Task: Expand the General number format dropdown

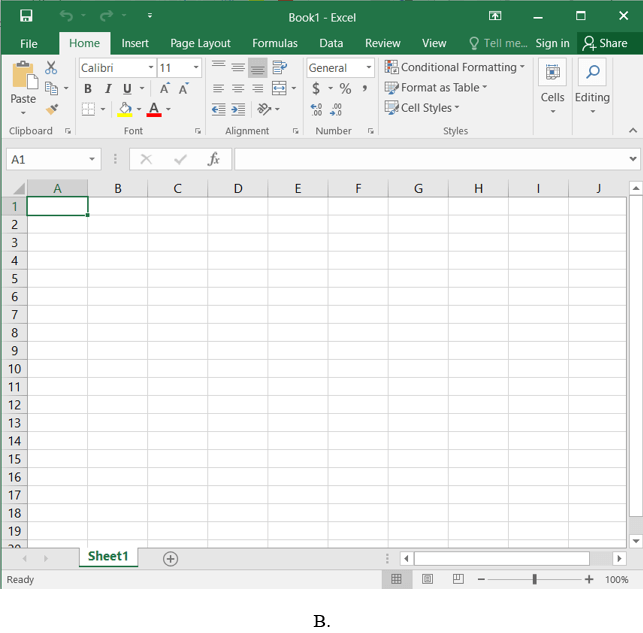Action: (368, 68)
